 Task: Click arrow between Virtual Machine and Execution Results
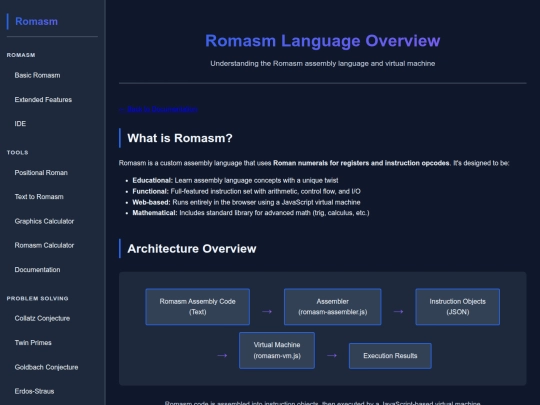click(x=332, y=355)
